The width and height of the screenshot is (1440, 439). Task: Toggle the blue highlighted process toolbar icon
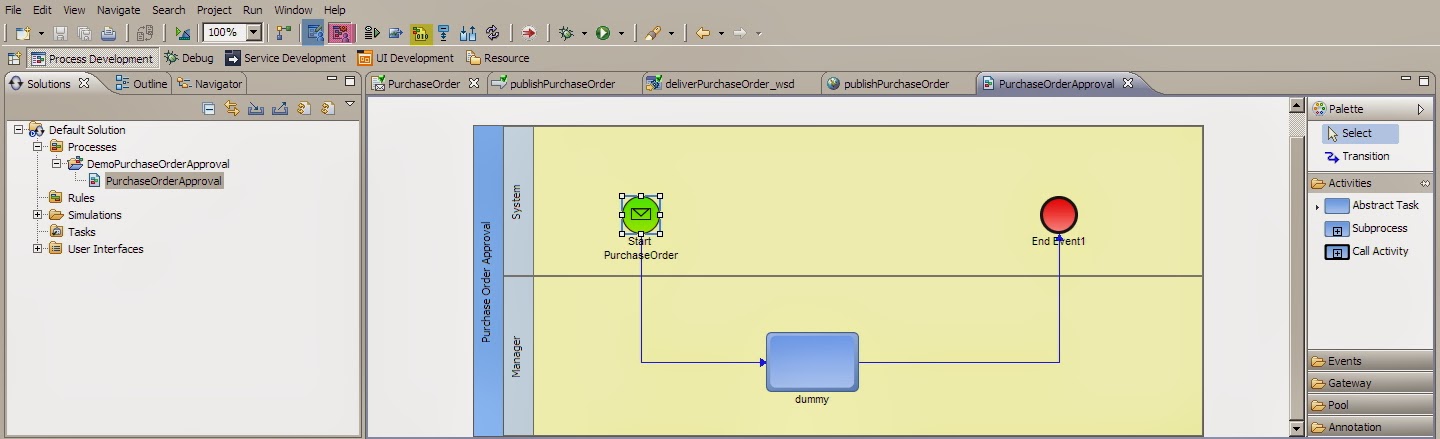pyautogui.click(x=315, y=33)
